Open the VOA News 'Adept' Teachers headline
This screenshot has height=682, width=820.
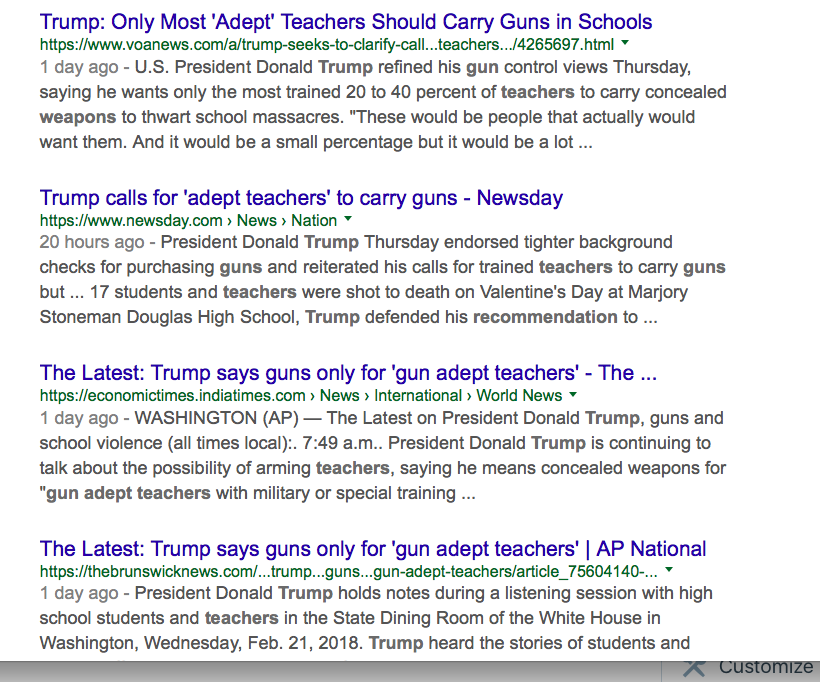coord(345,22)
